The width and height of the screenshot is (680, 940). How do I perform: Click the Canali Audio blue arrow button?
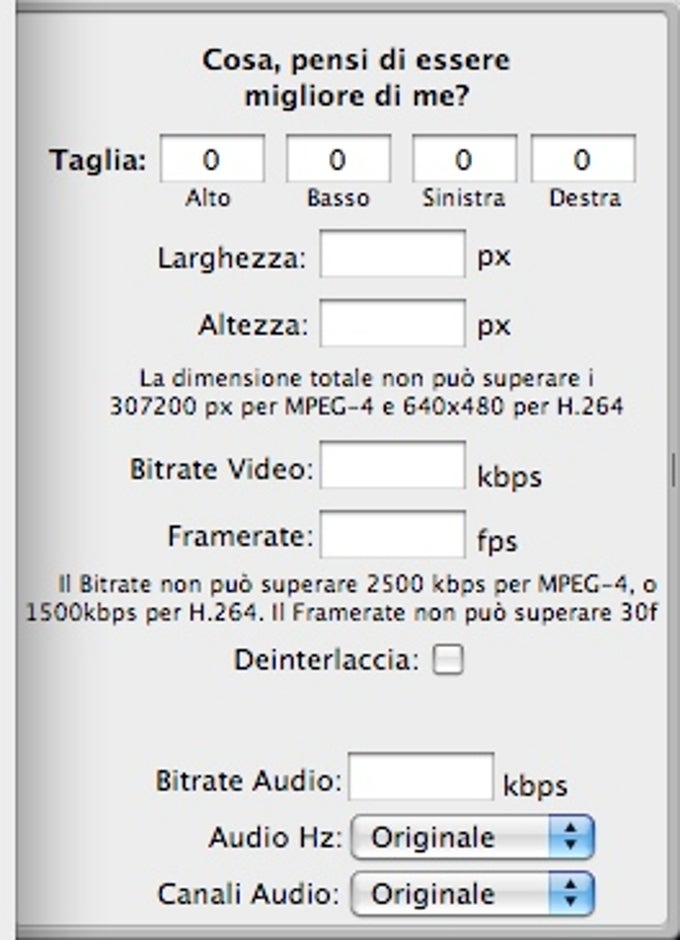(x=571, y=894)
